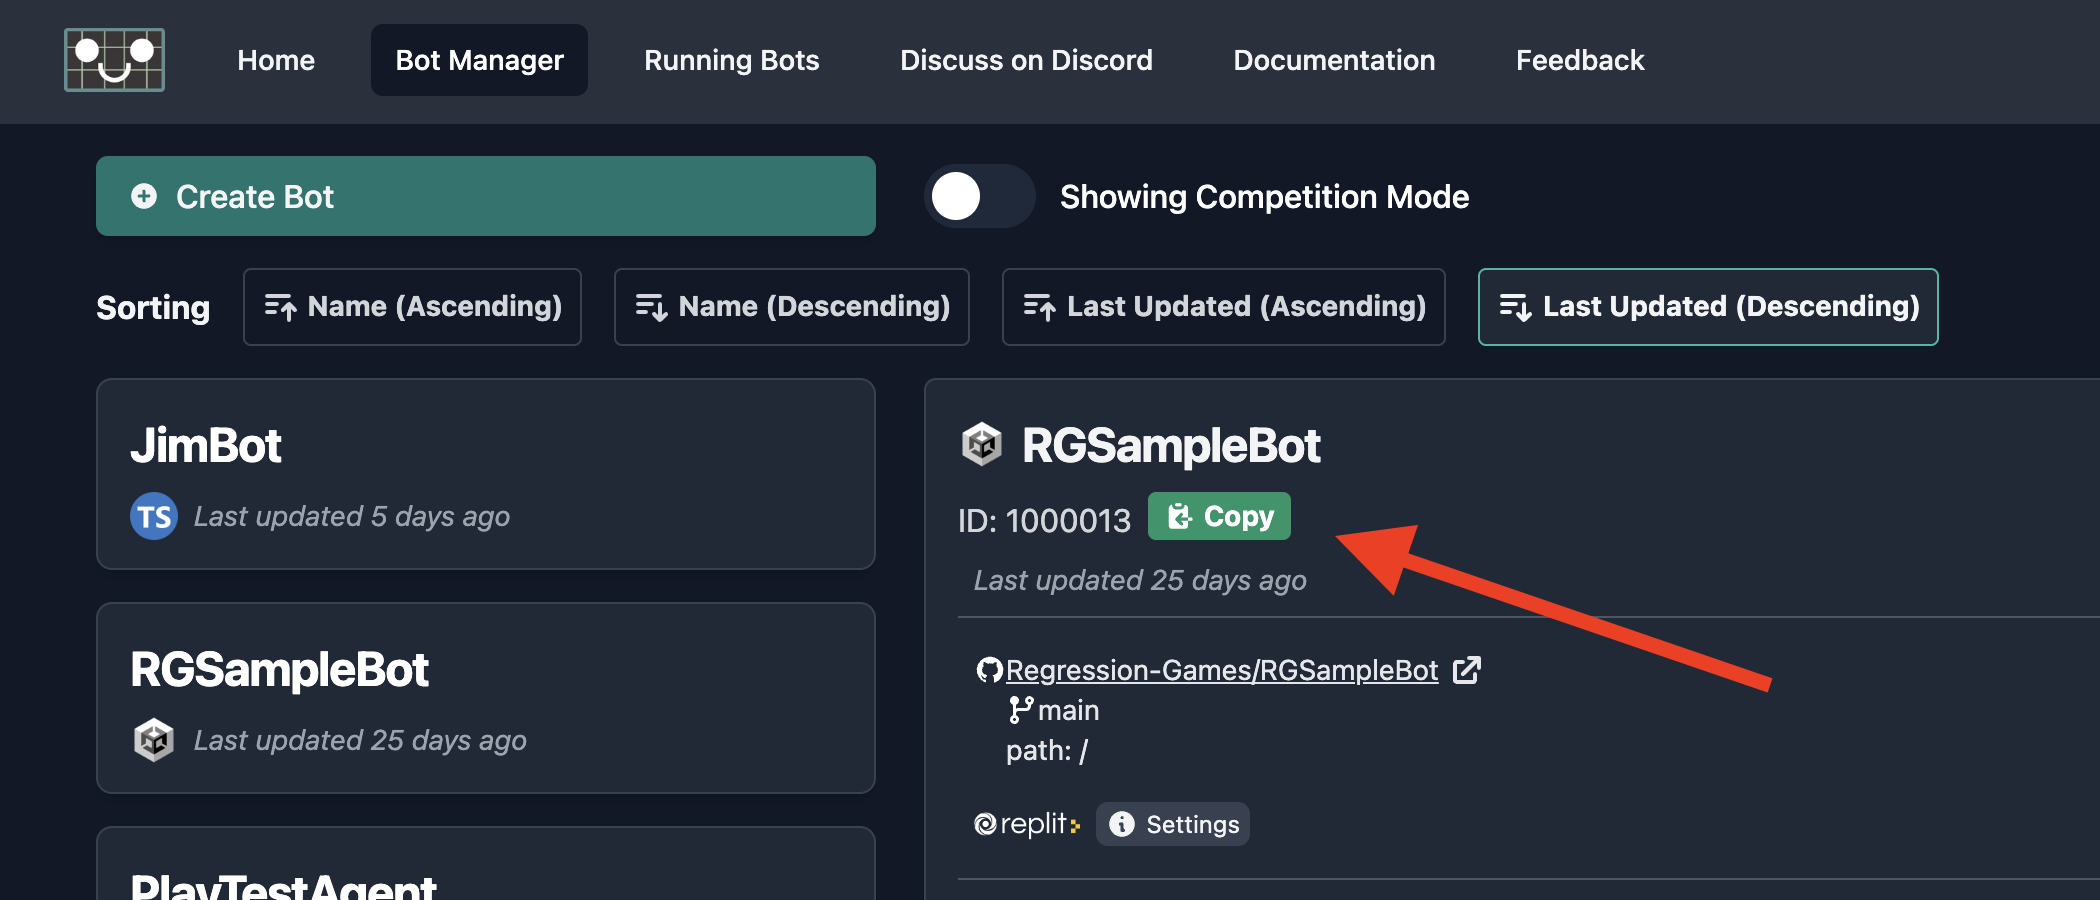Click the Showing Competition Mode label
Viewport: 2100px width, 900px height.
coord(1264,197)
